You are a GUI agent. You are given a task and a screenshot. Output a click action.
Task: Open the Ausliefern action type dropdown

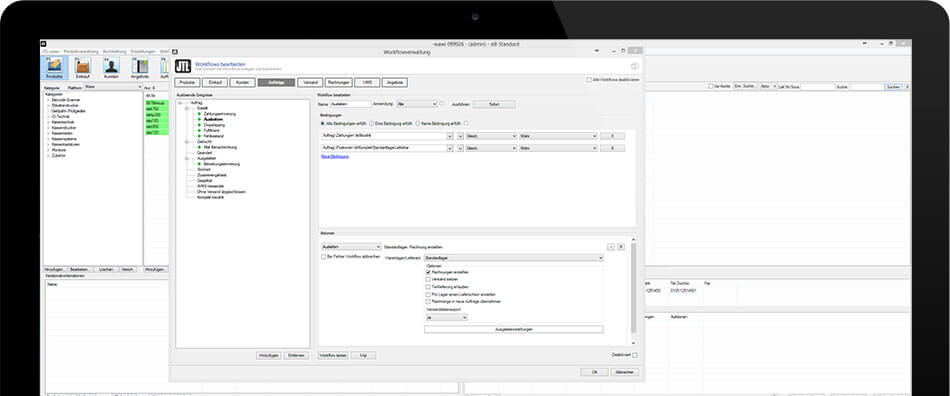pyautogui.click(x=351, y=247)
